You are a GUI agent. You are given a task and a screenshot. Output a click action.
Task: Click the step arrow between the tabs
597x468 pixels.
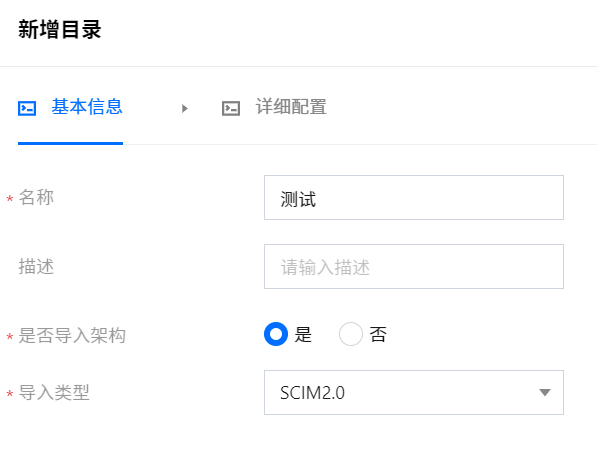(x=185, y=109)
